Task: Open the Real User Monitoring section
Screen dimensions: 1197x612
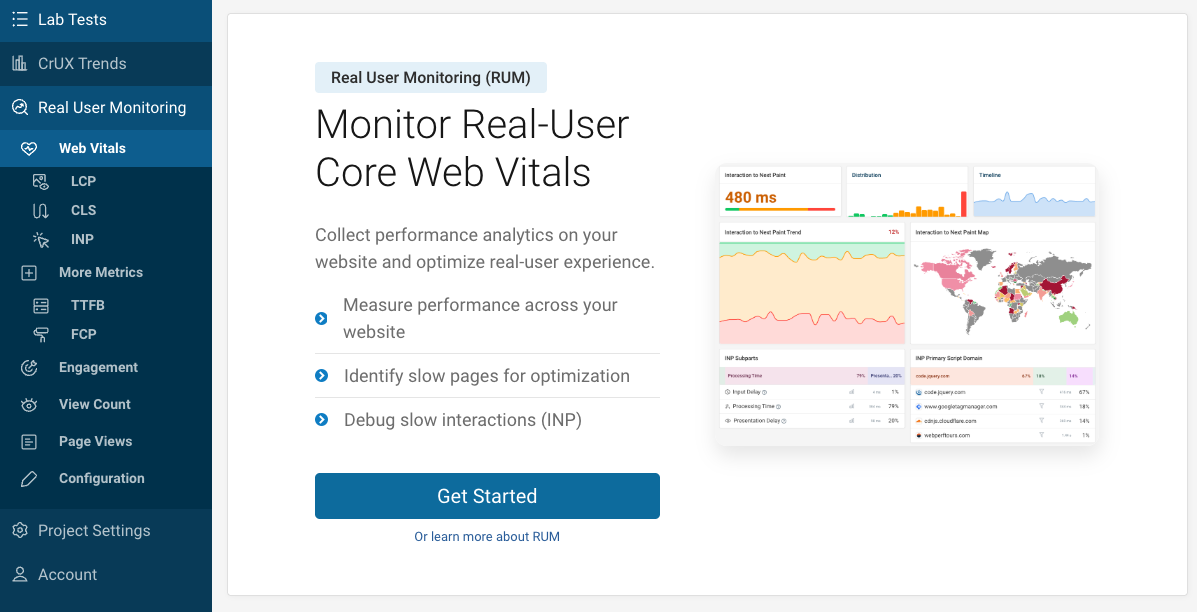Action: tap(111, 108)
